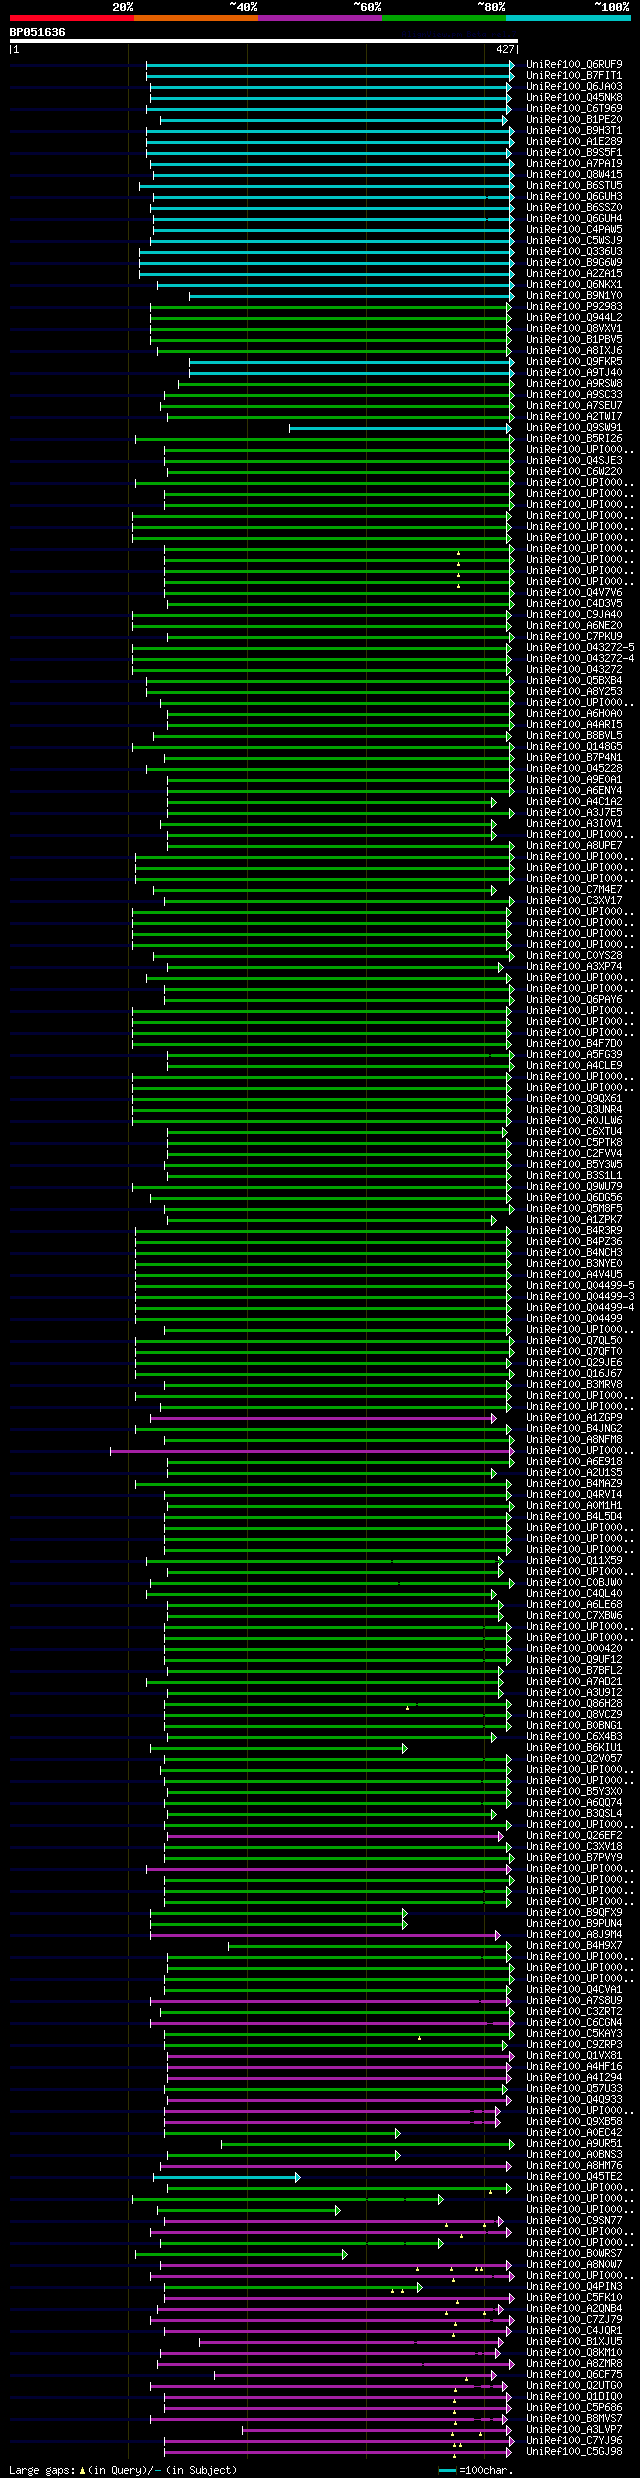The width and height of the screenshot is (640, 2478).
Task: Select hit label UniRef100_B9H3T1
Action: (x=574, y=130)
